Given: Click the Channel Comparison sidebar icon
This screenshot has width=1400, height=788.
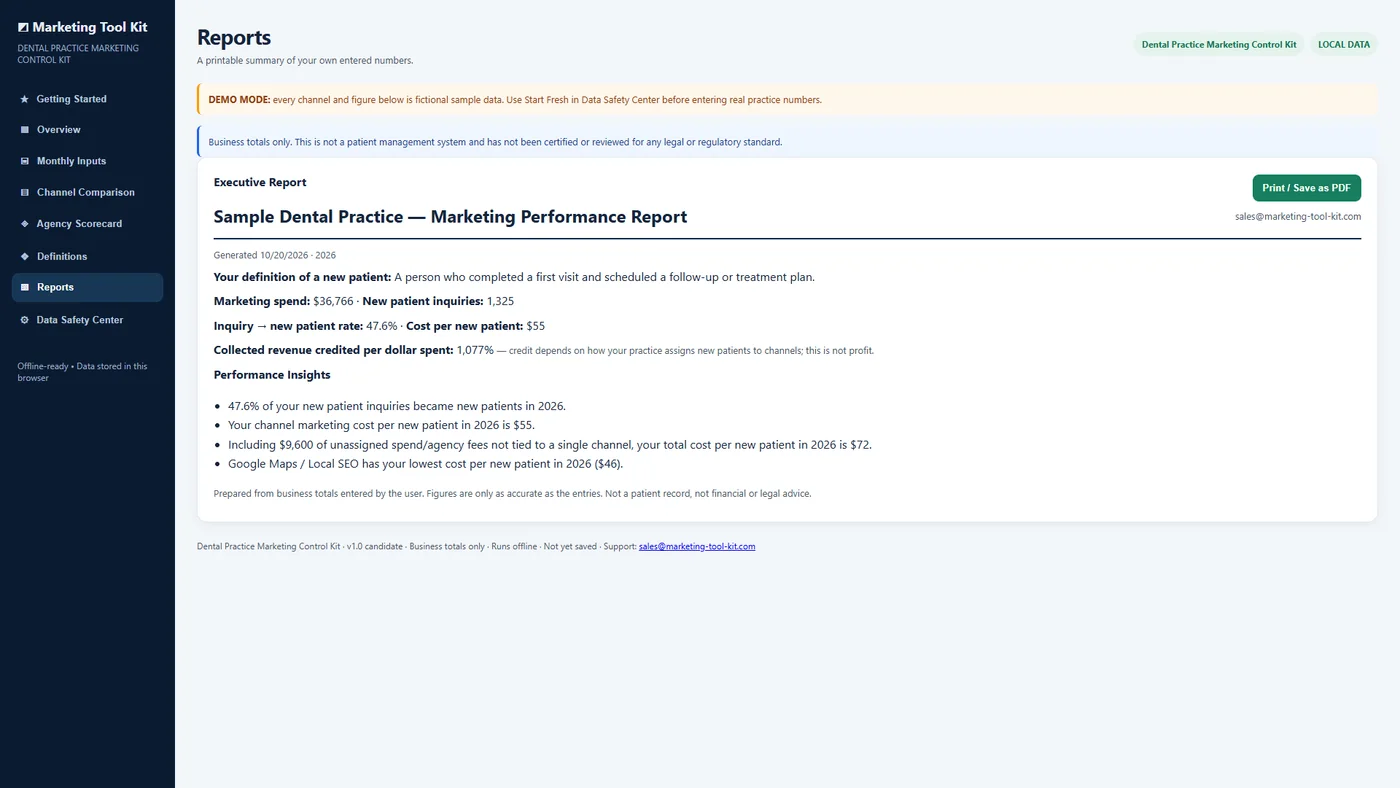Looking at the screenshot, I should 24,192.
